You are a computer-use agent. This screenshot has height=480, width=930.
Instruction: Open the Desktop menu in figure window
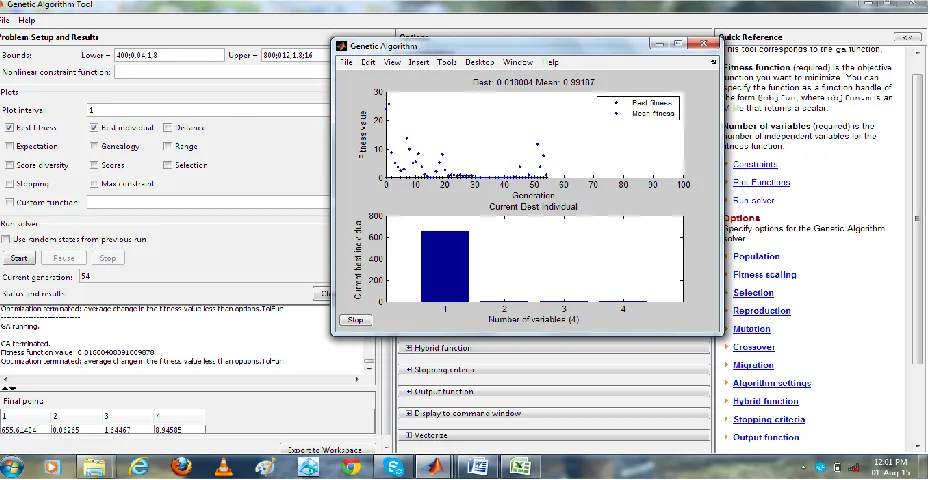(x=479, y=62)
